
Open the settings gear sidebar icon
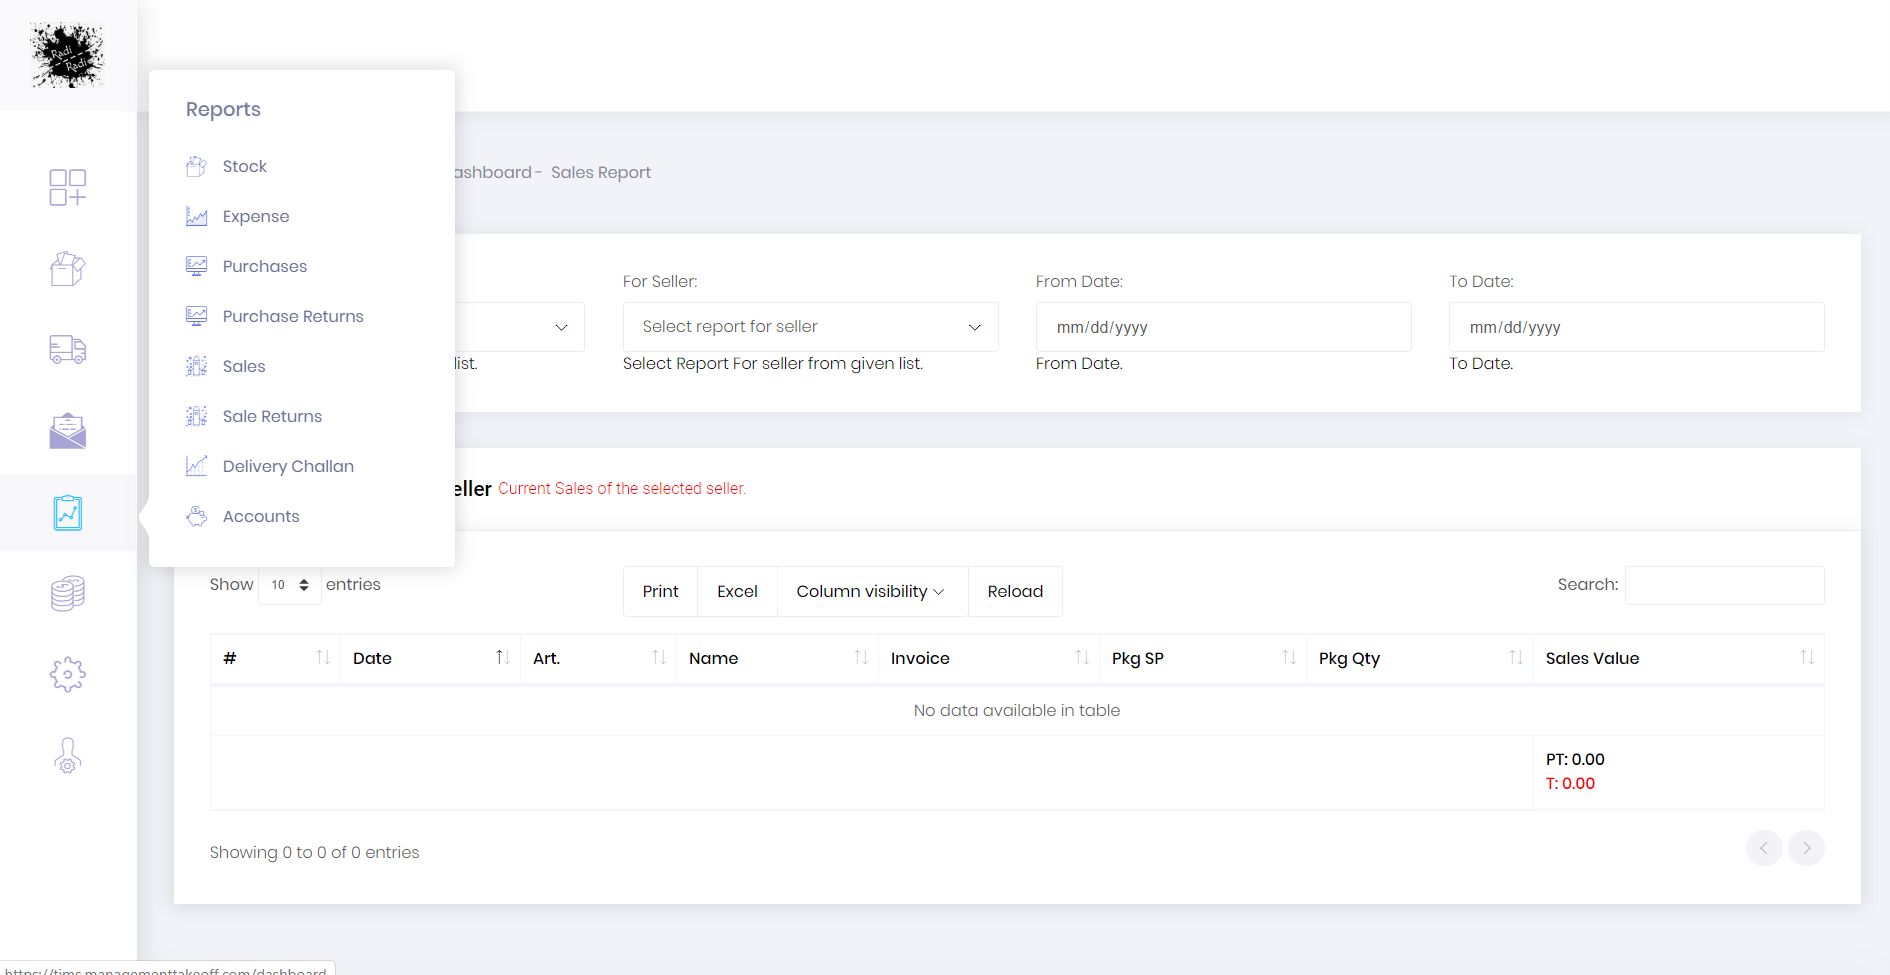pos(68,675)
